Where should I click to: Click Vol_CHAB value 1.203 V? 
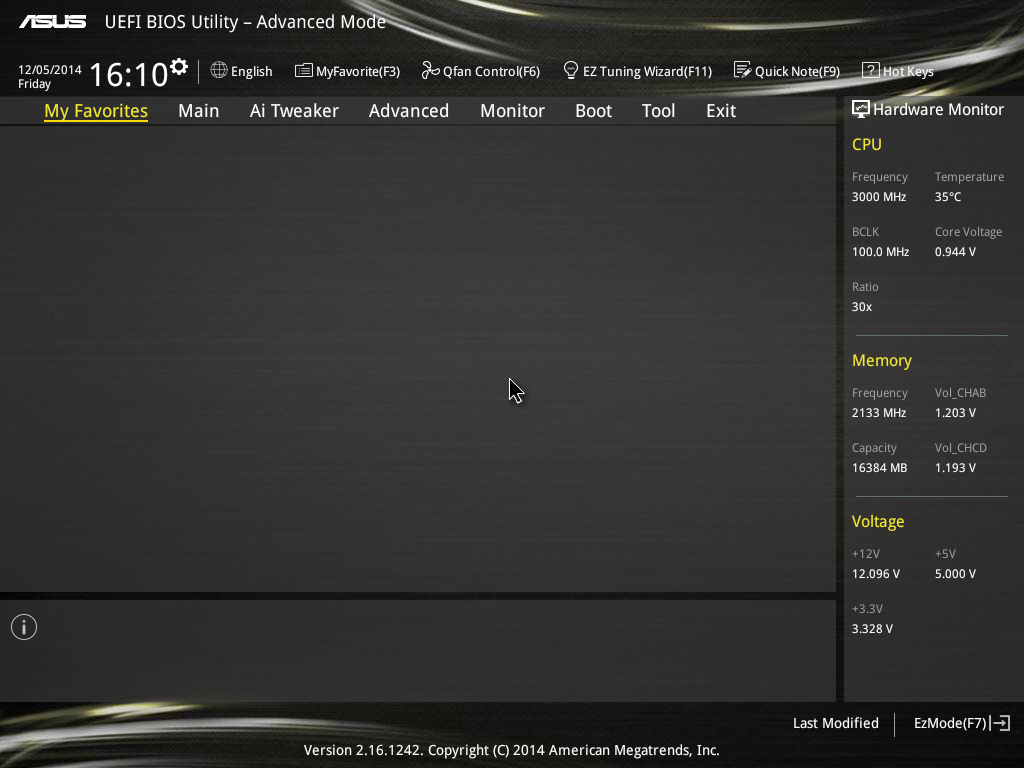(x=955, y=413)
